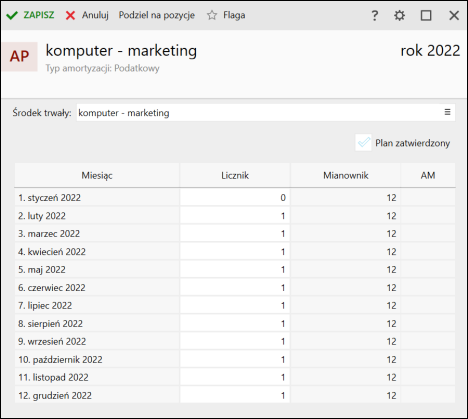The height and width of the screenshot is (419, 468).
Task: Click the Licznik cell for grudzień 2022
Action: [x=235, y=395]
